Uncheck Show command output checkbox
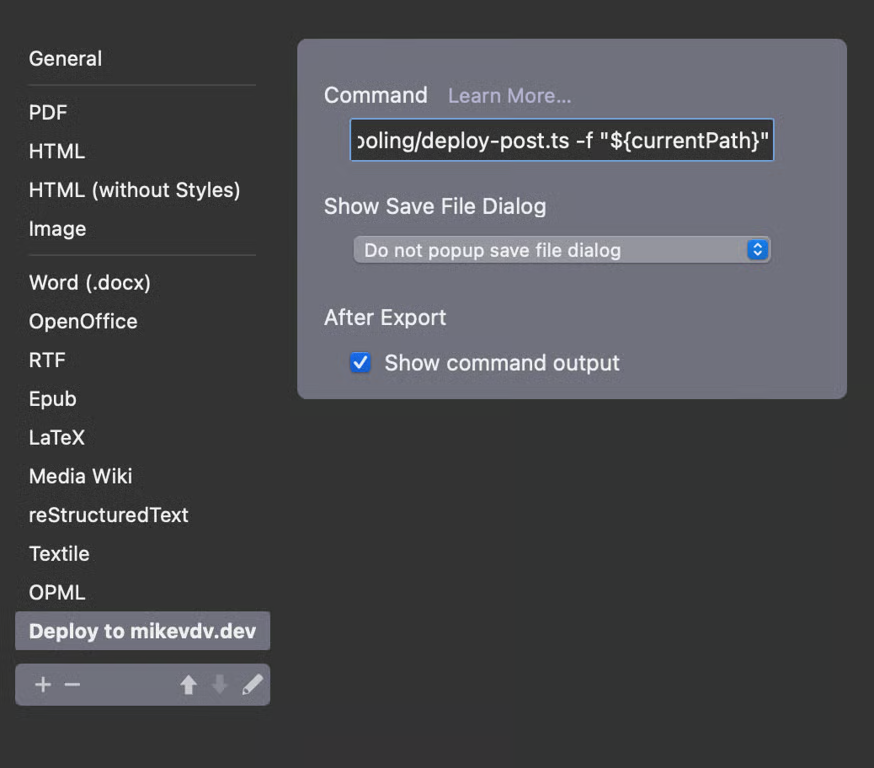Image resolution: width=874 pixels, height=768 pixels. pos(360,362)
